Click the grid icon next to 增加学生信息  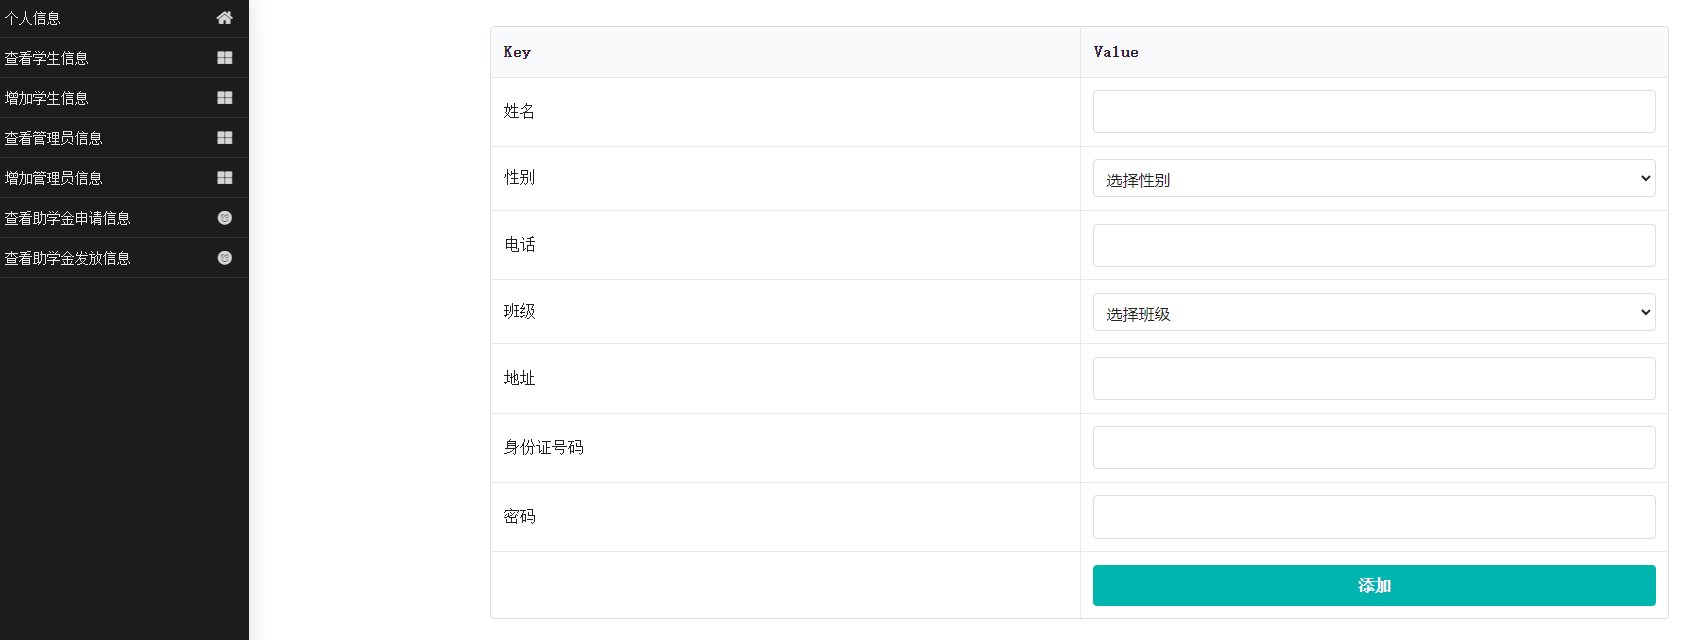(x=224, y=97)
